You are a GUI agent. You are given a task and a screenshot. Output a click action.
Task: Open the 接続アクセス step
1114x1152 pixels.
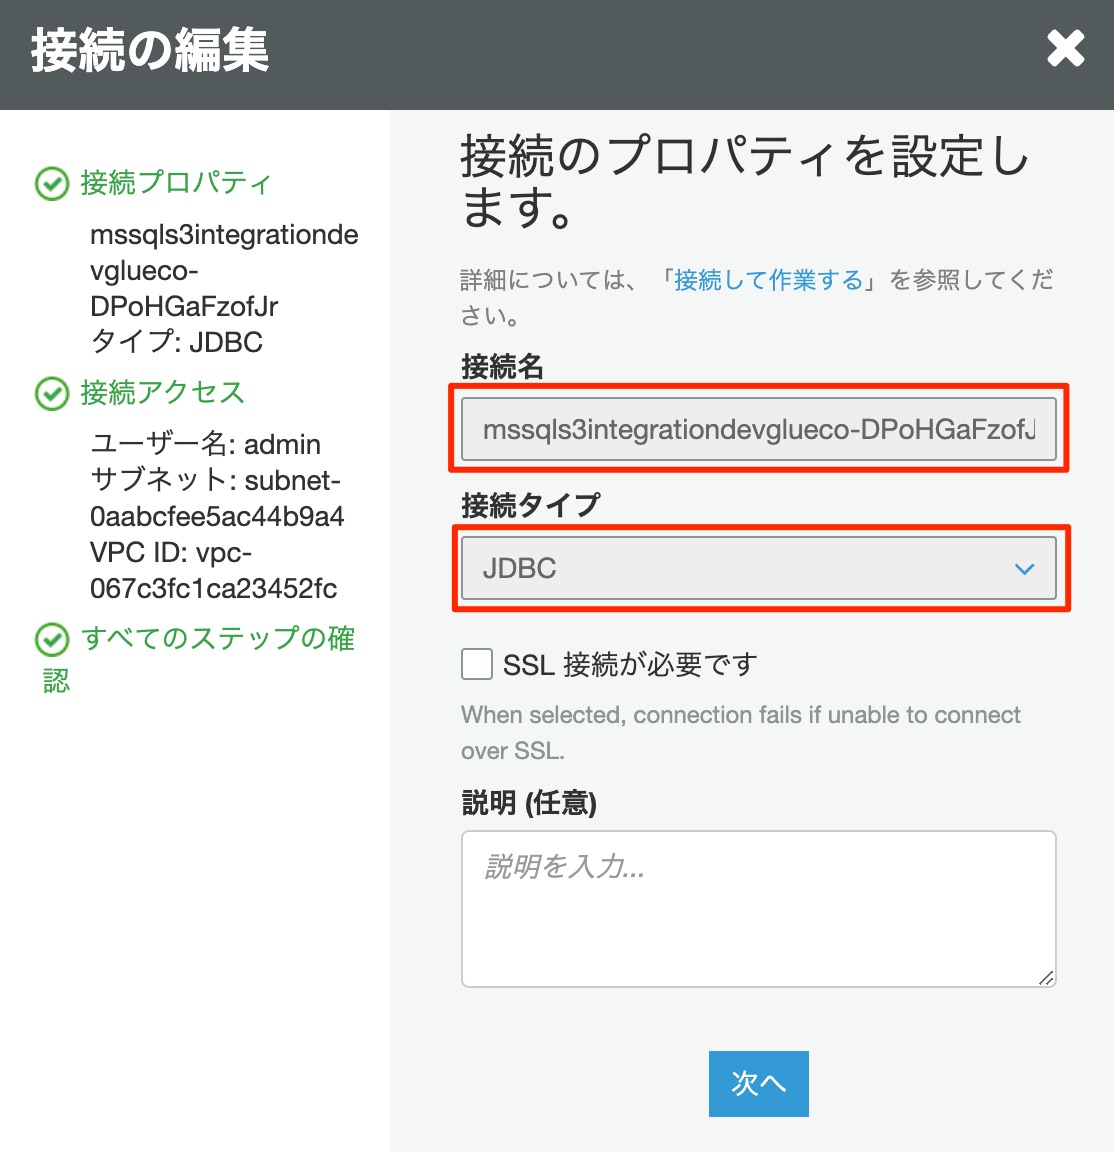pos(162,393)
